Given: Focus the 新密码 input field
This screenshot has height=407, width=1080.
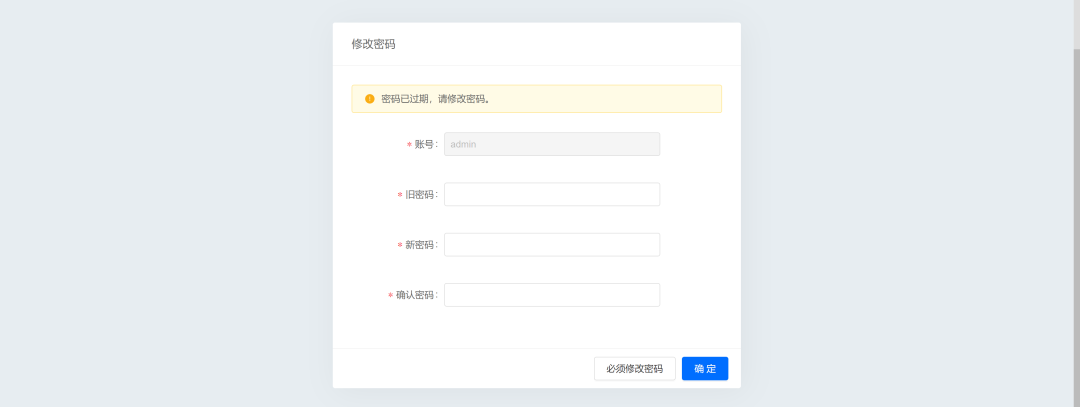Looking at the screenshot, I should 551,245.
